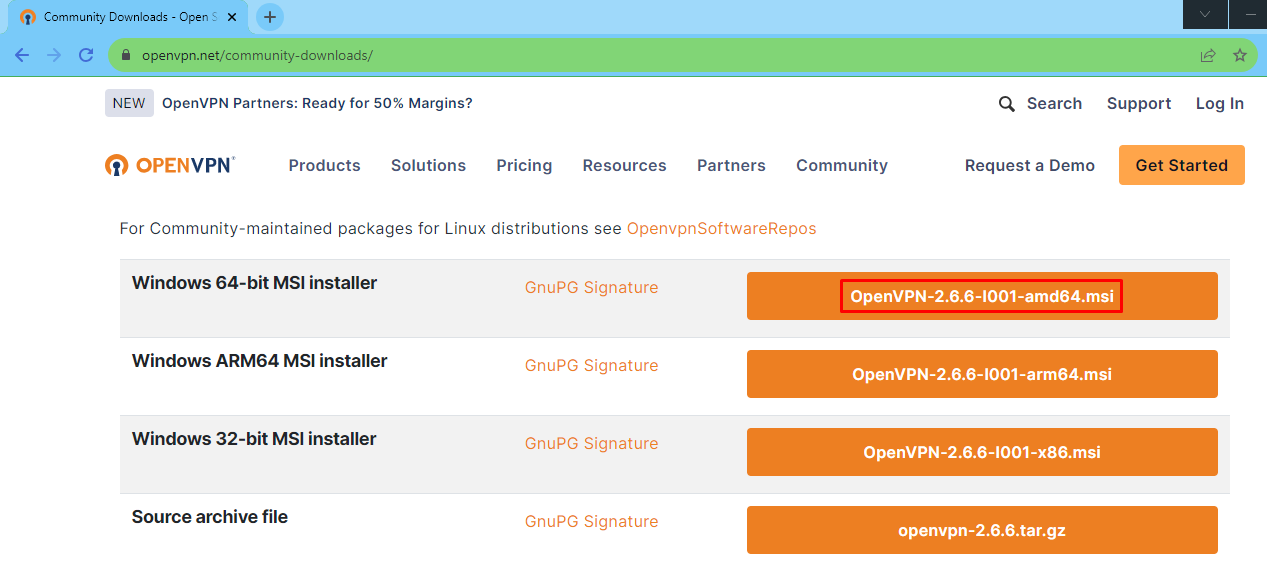Reload the Community Downloads page
The height and width of the screenshot is (586, 1267).
[86, 55]
